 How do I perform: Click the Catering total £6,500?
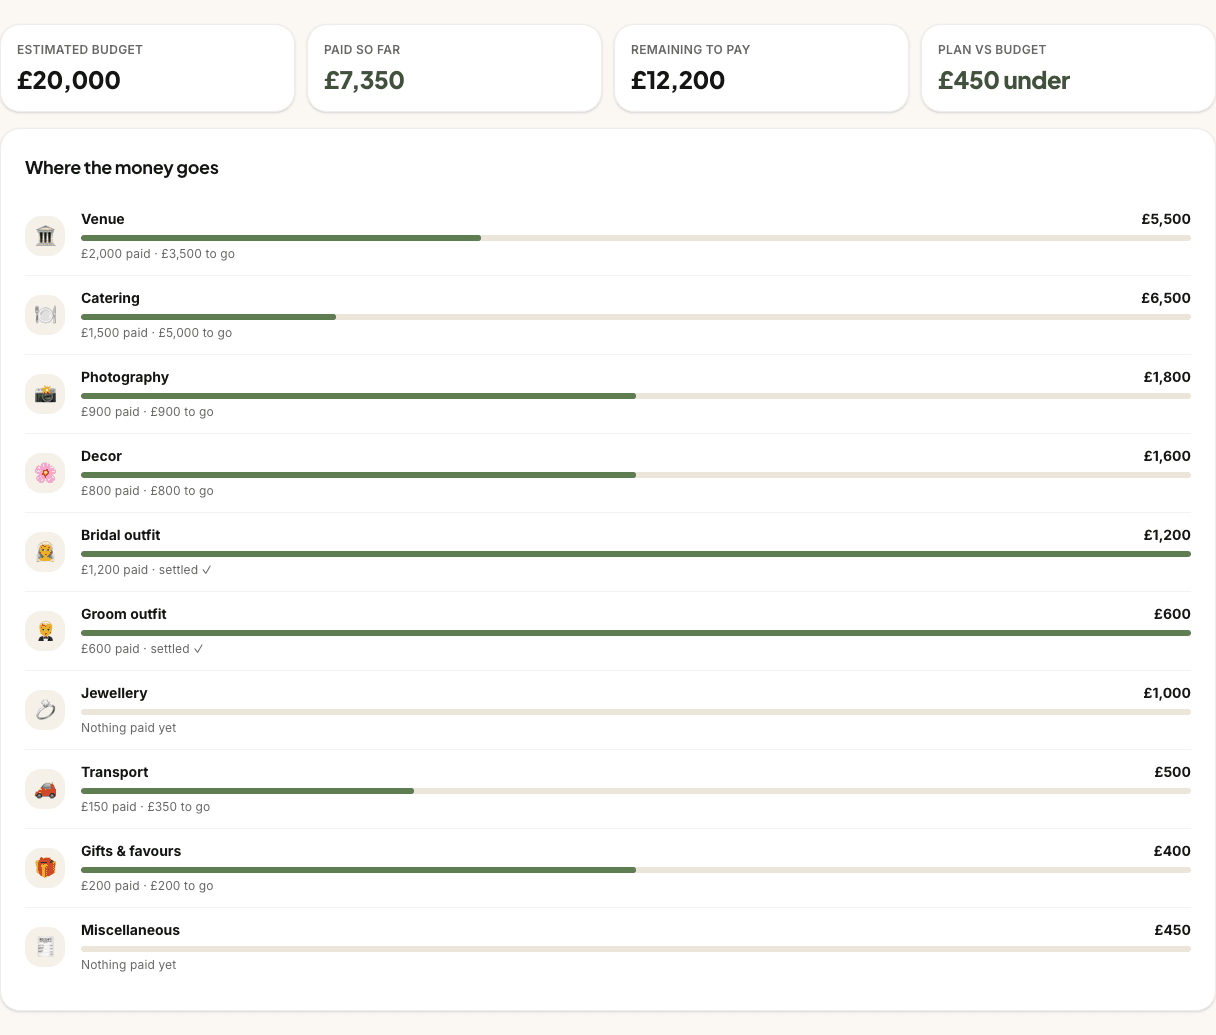[x=1166, y=298]
